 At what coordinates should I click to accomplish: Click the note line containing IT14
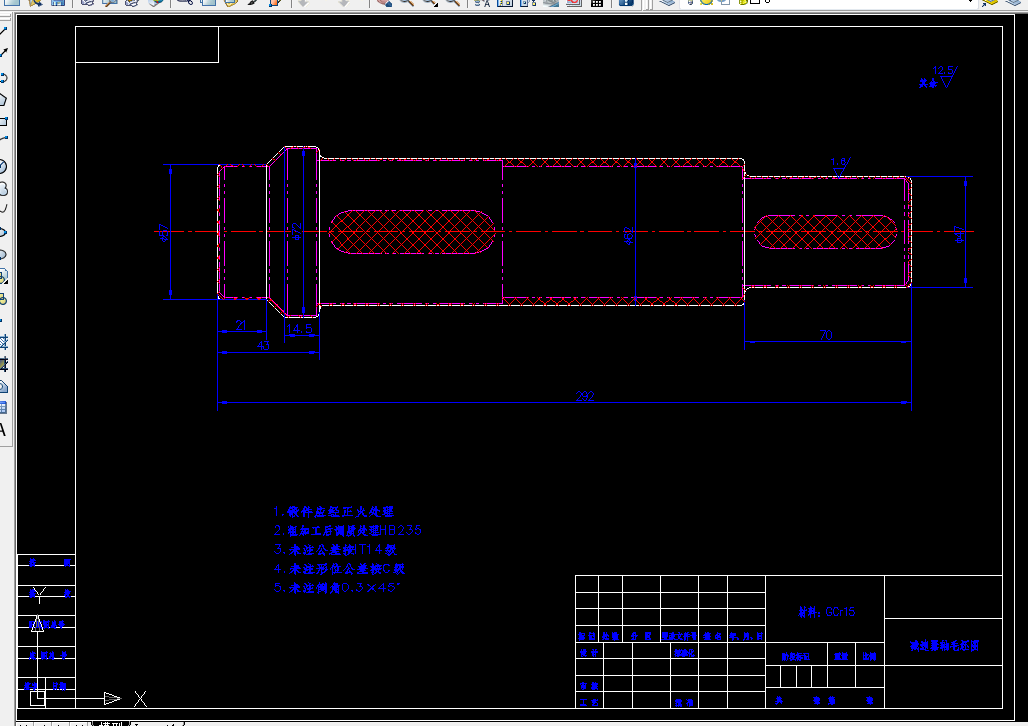(335, 550)
